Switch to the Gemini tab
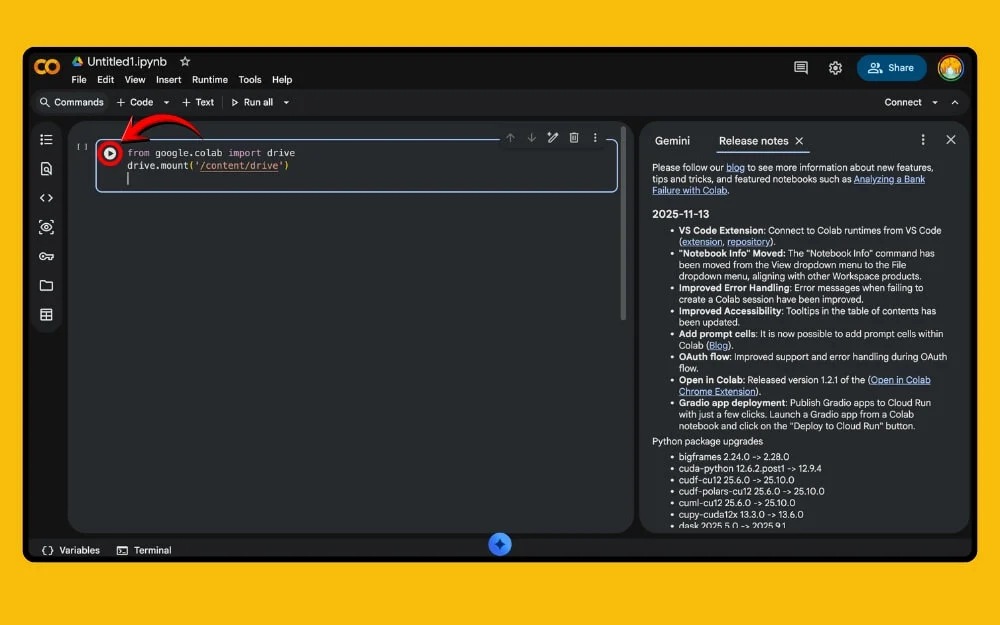 click(x=672, y=141)
